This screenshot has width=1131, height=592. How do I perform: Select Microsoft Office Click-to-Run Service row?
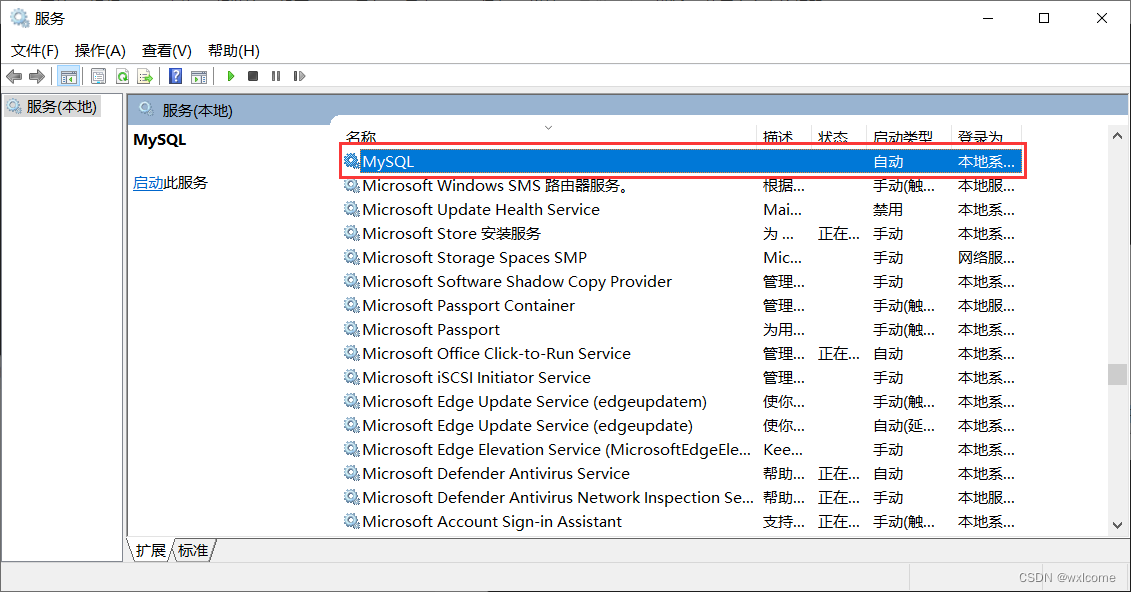pos(682,353)
